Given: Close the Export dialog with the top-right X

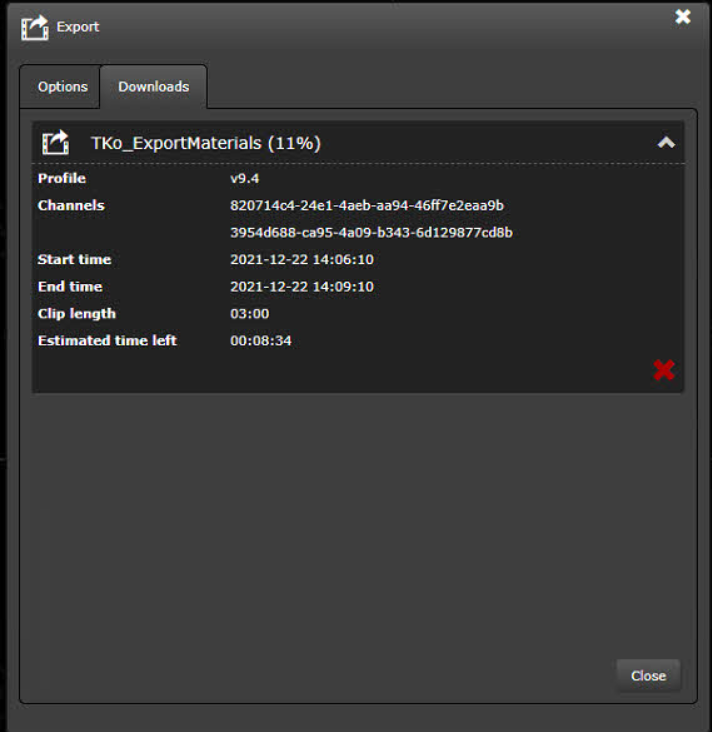Looking at the screenshot, I should (x=683, y=17).
